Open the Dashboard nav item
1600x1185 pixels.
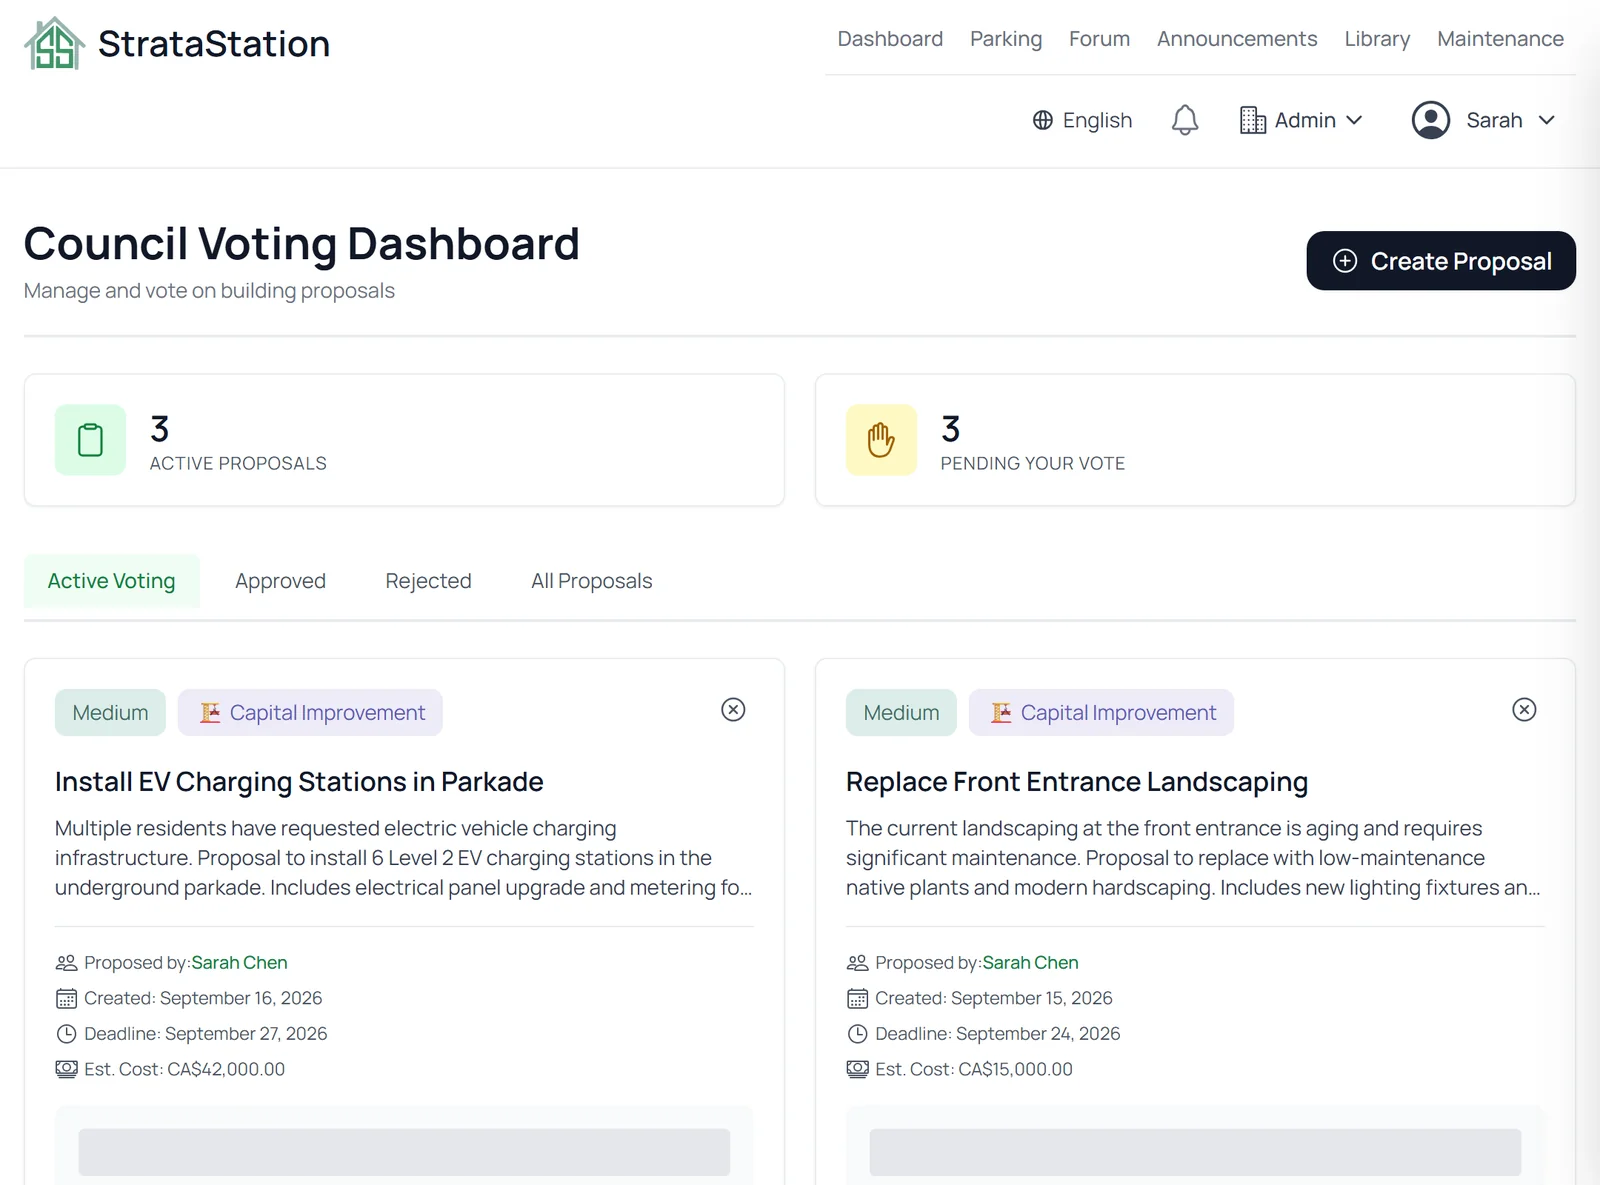click(890, 39)
